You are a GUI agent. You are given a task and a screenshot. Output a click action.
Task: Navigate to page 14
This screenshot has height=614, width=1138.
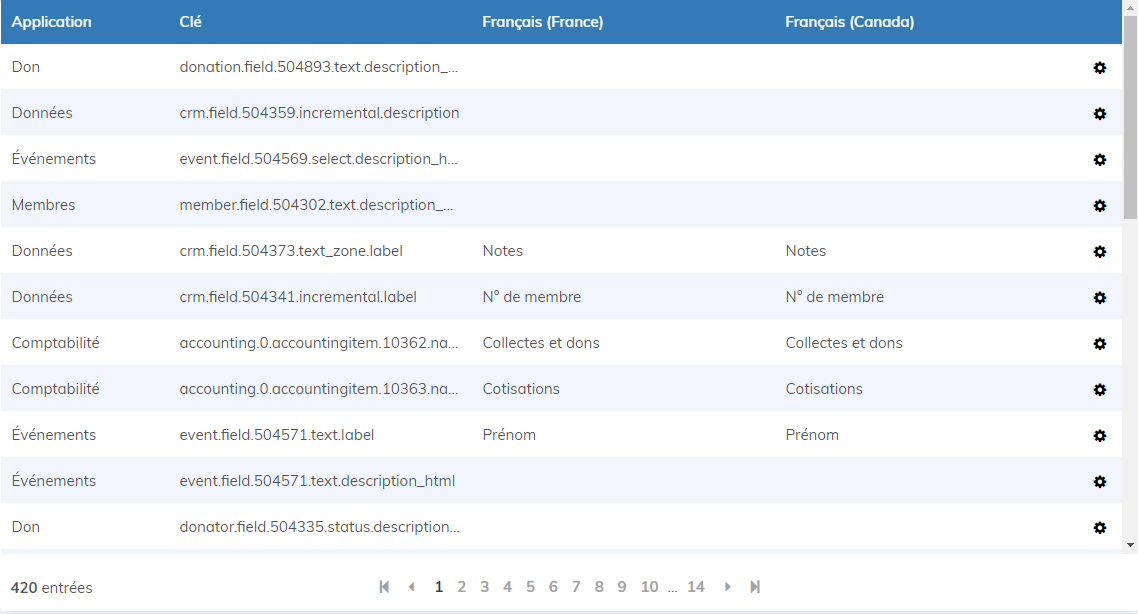tap(695, 587)
